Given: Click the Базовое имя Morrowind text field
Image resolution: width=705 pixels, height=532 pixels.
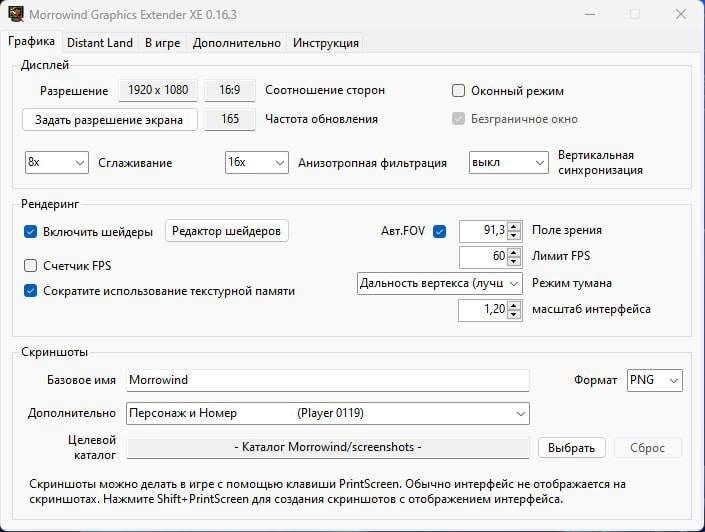Looking at the screenshot, I should click(328, 380).
